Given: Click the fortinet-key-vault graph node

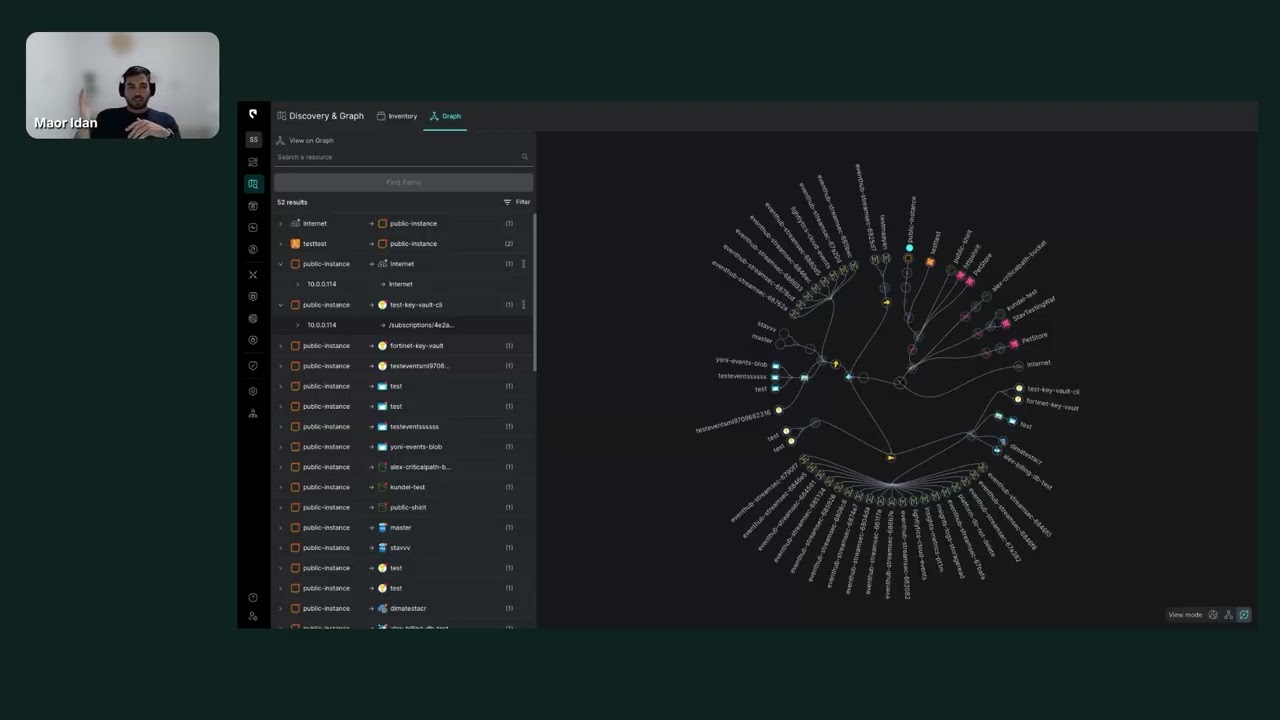Looking at the screenshot, I should click(x=1018, y=399).
